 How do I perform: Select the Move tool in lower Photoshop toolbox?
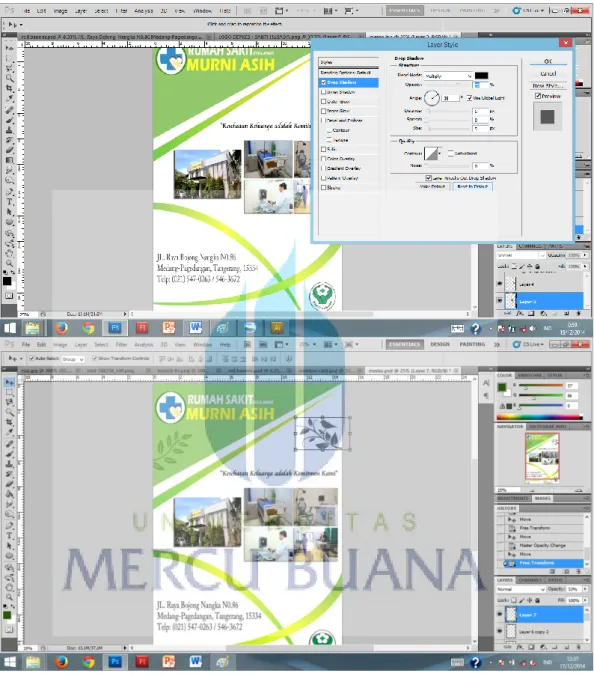[9, 382]
